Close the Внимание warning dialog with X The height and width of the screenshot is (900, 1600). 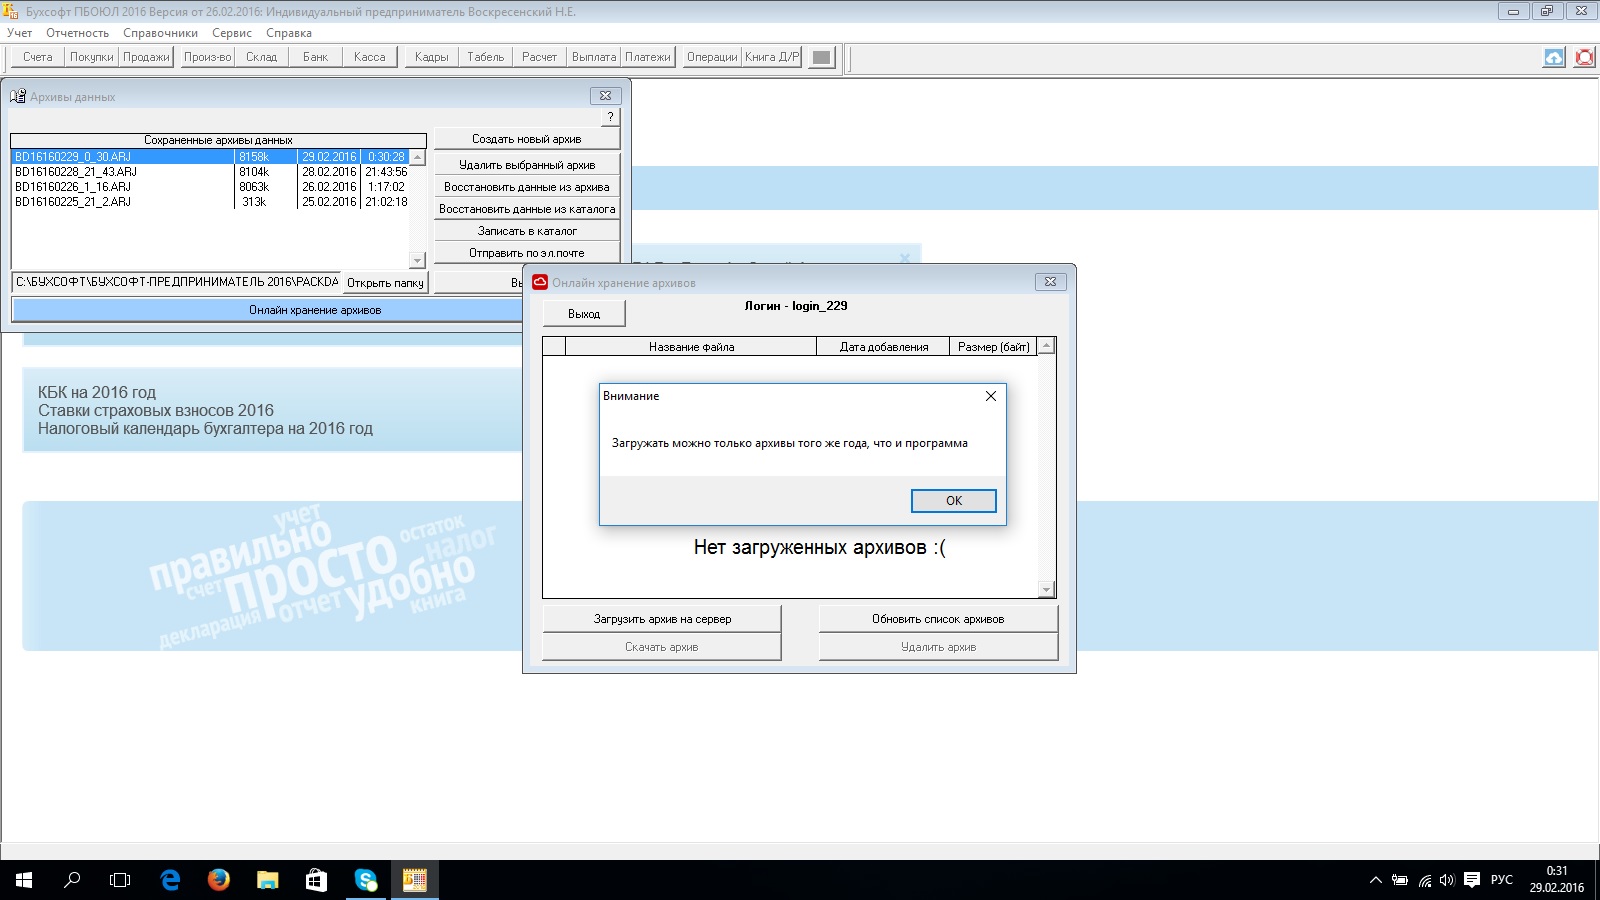coord(990,396)
